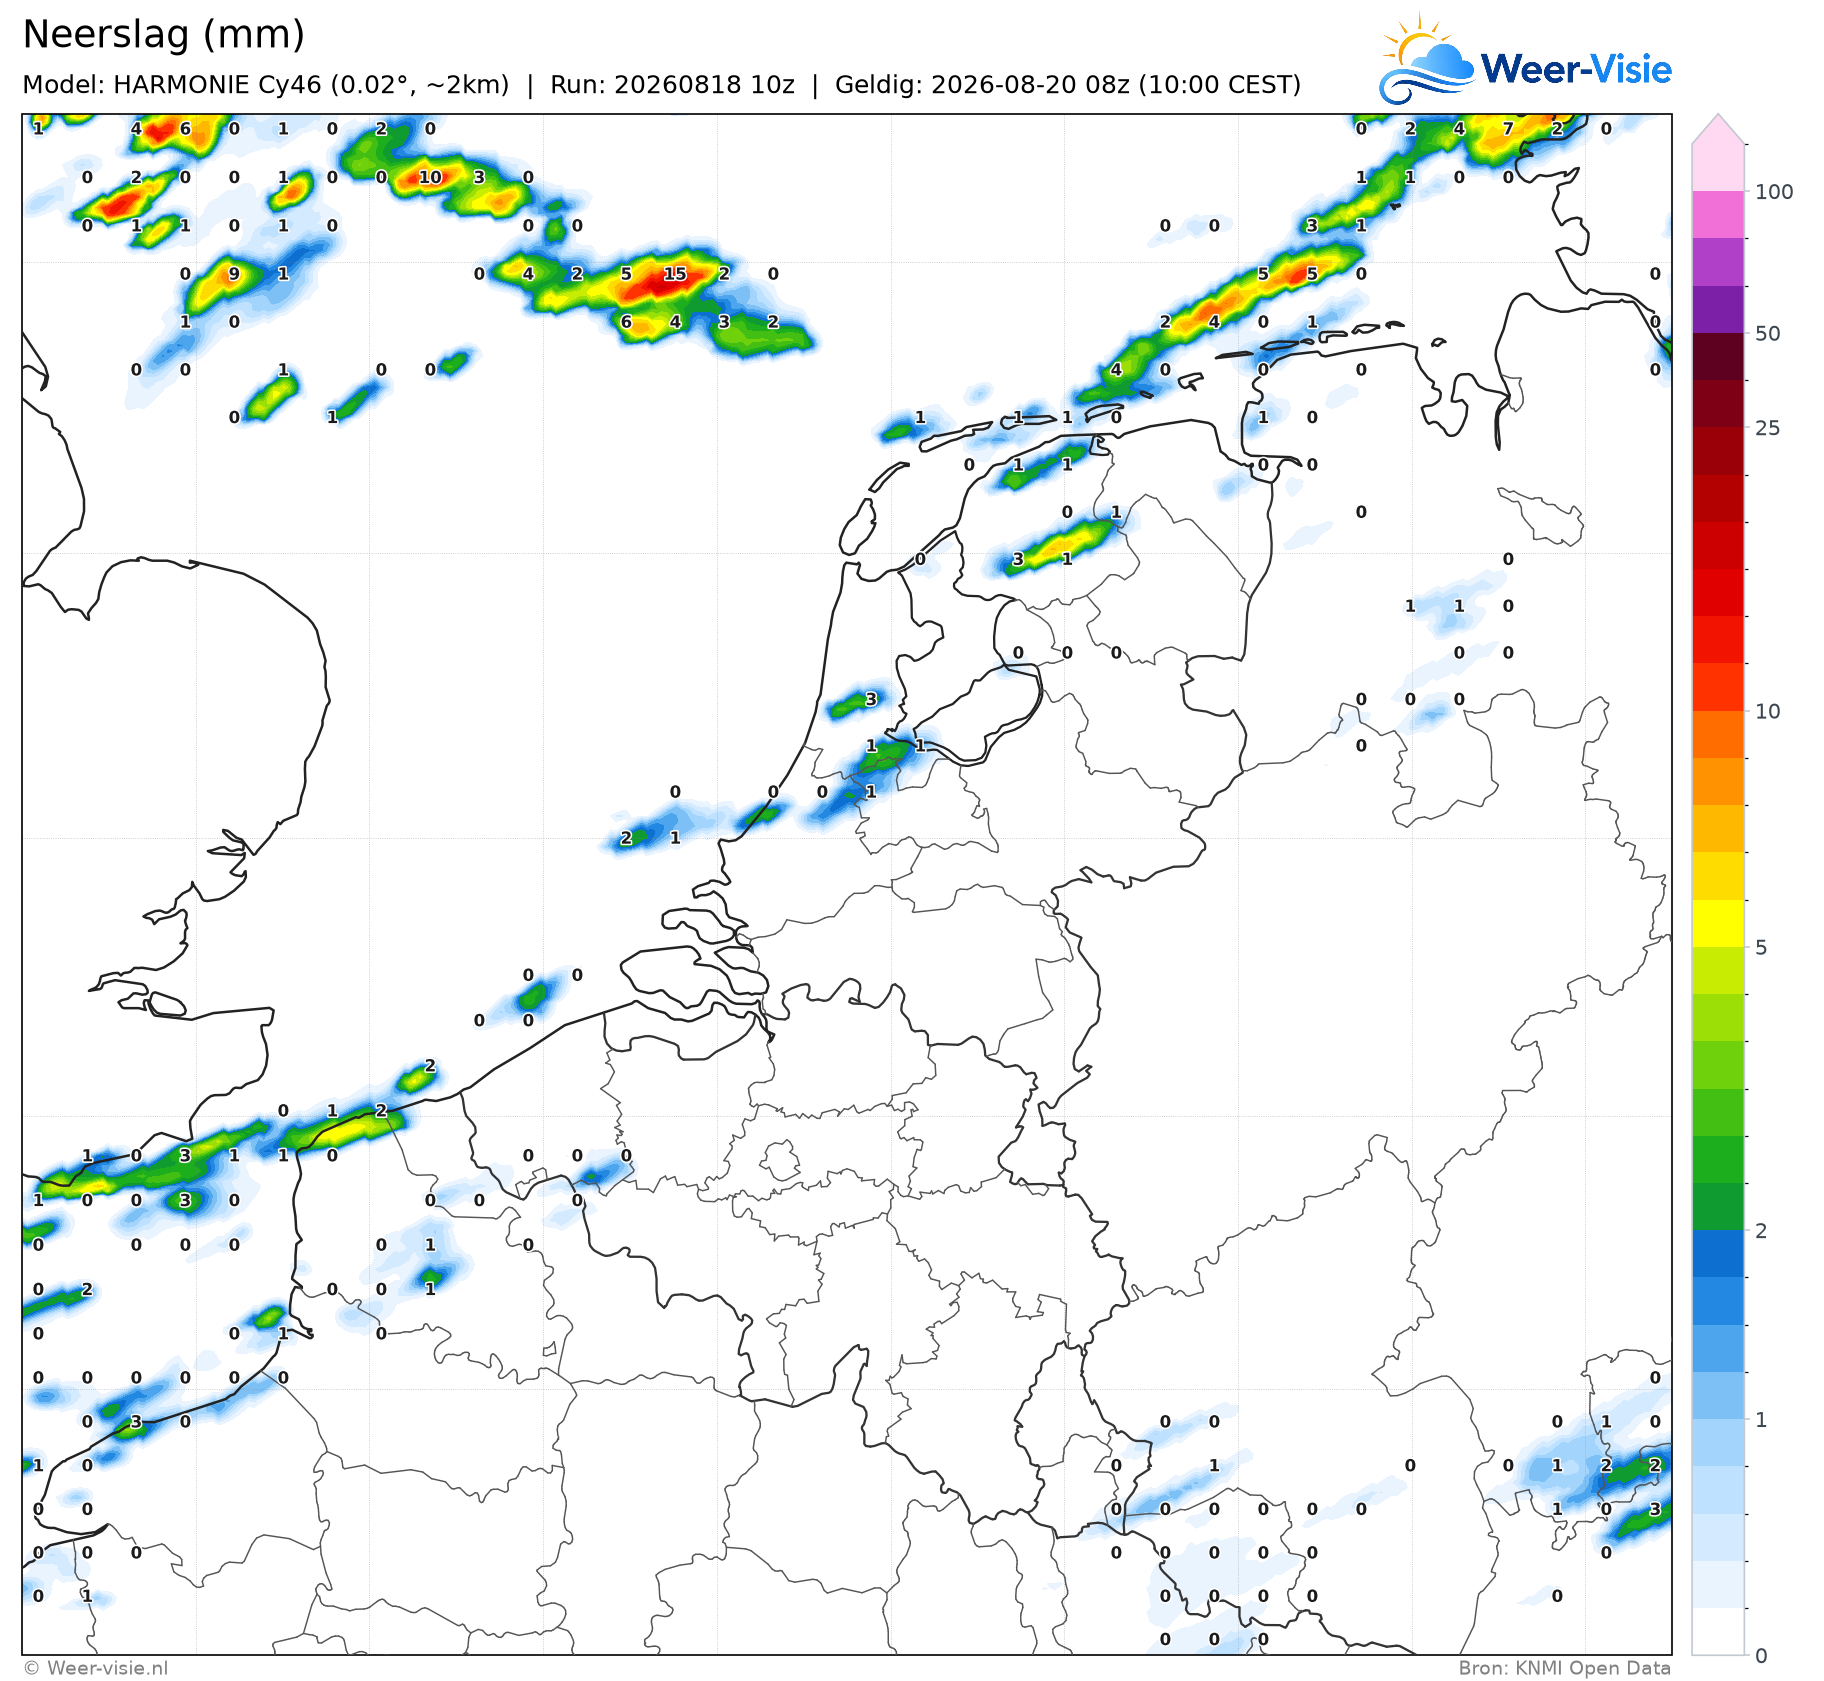Click the 15 mm precipitation value marker
Image resolution: width=1824 pixels, height=1681 pixels.
675,274
